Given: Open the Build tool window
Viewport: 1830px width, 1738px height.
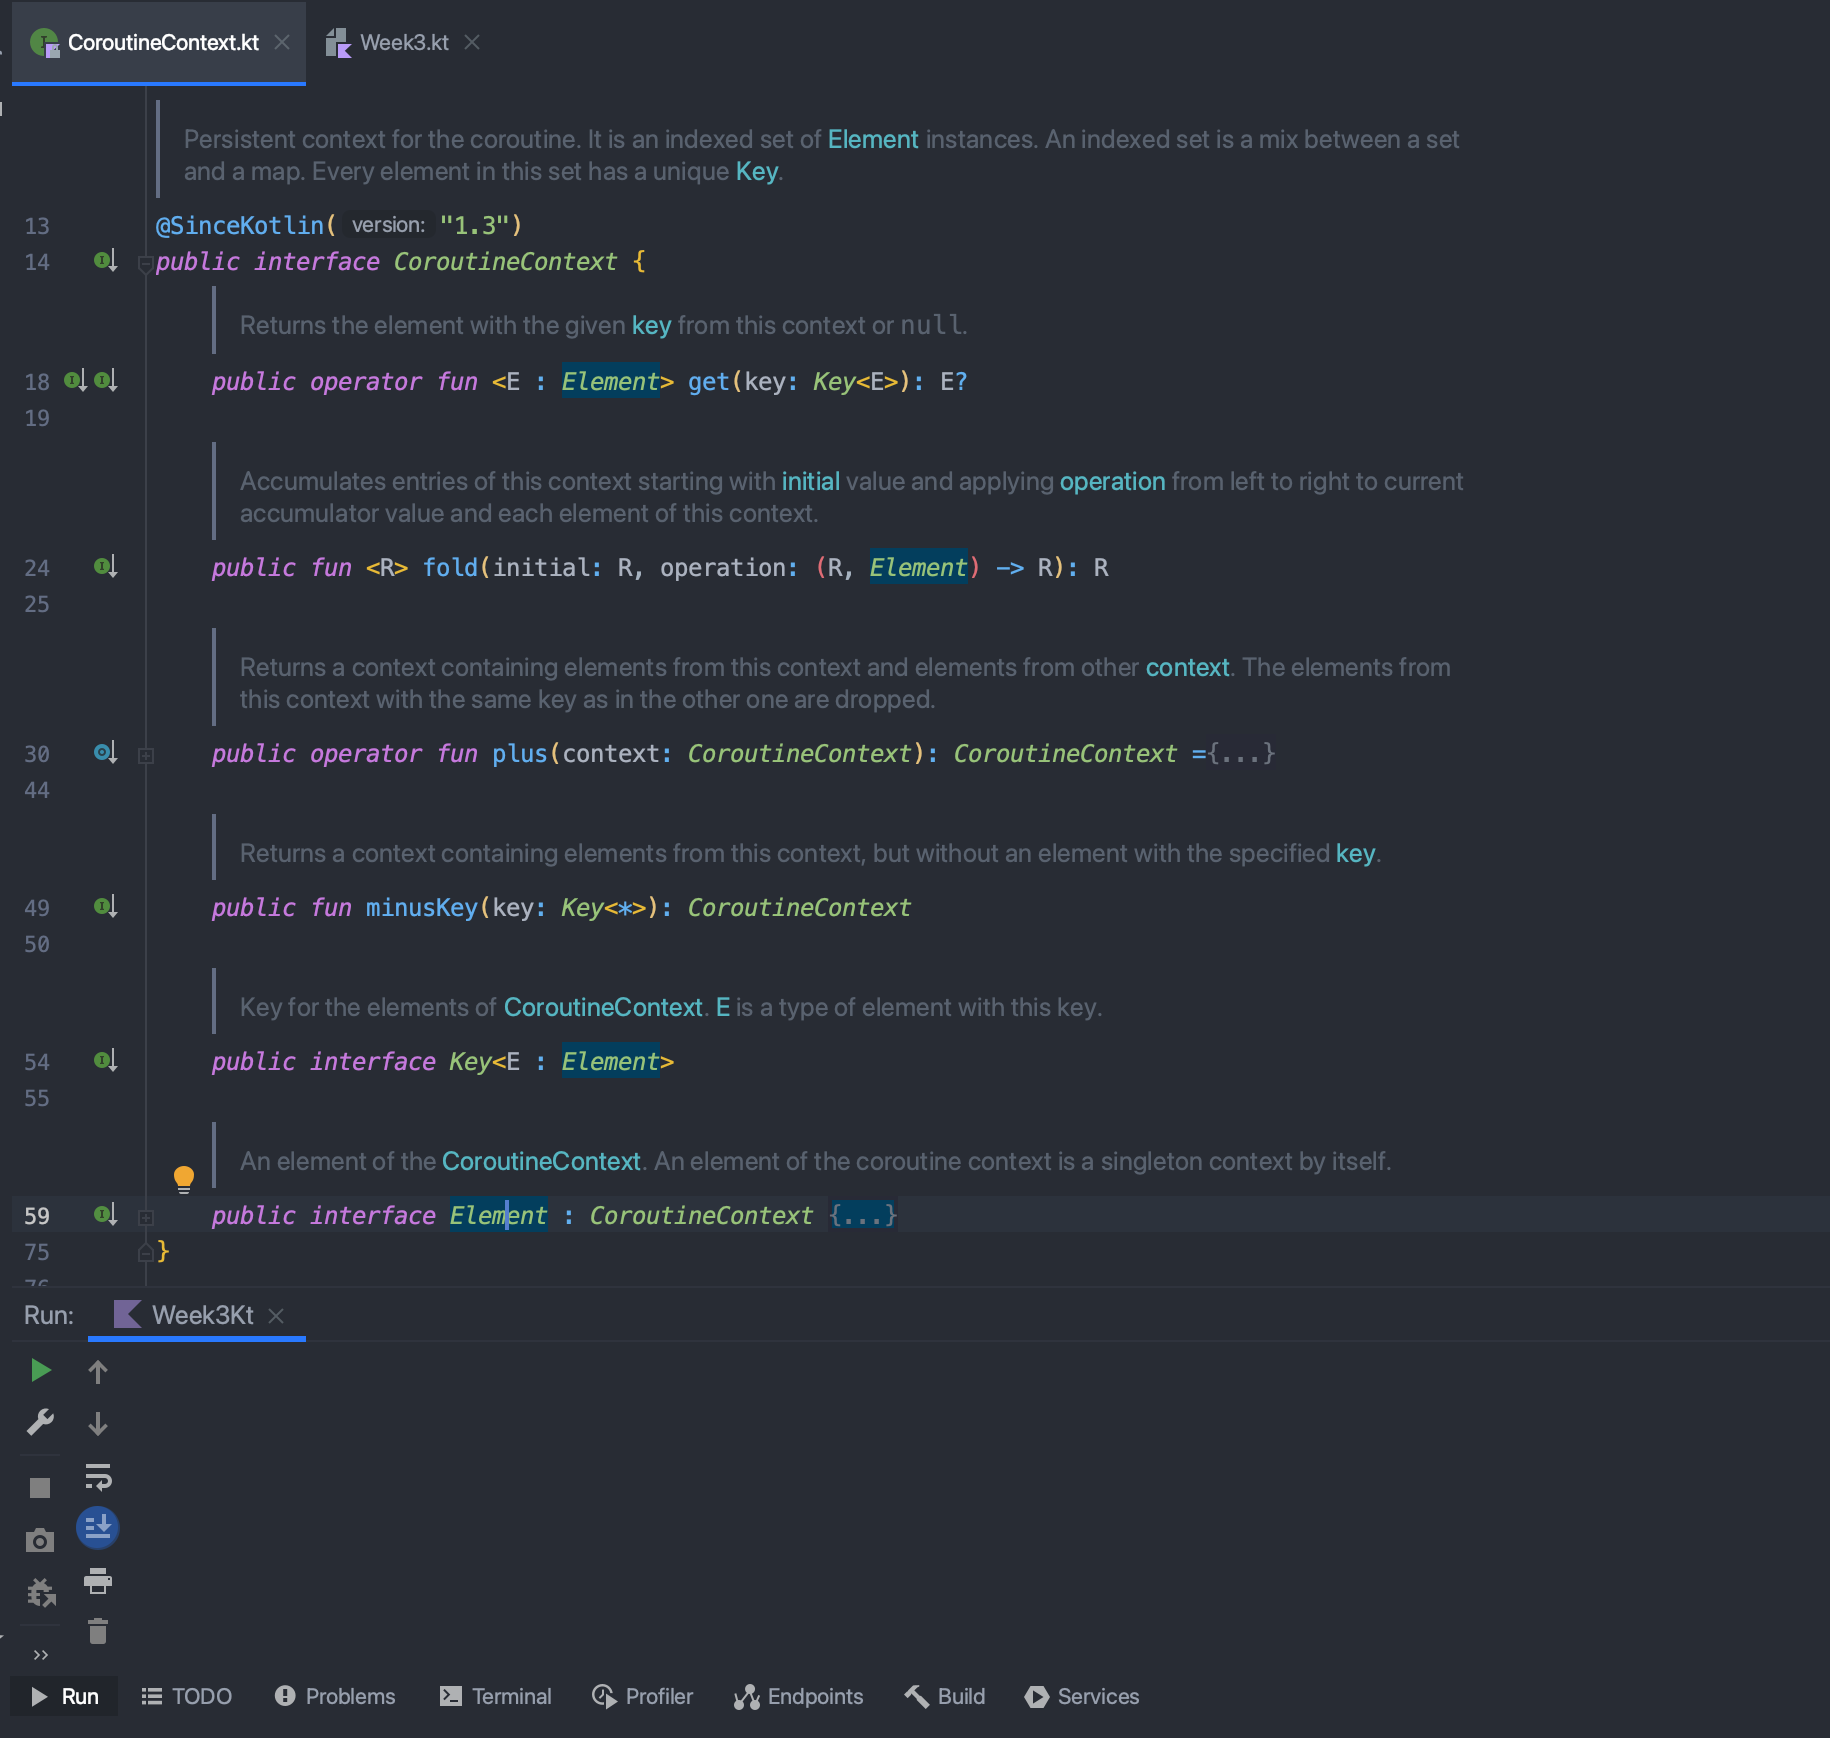Looking at the screenshot, I should pyautogui.click(x=945, y=1696).
